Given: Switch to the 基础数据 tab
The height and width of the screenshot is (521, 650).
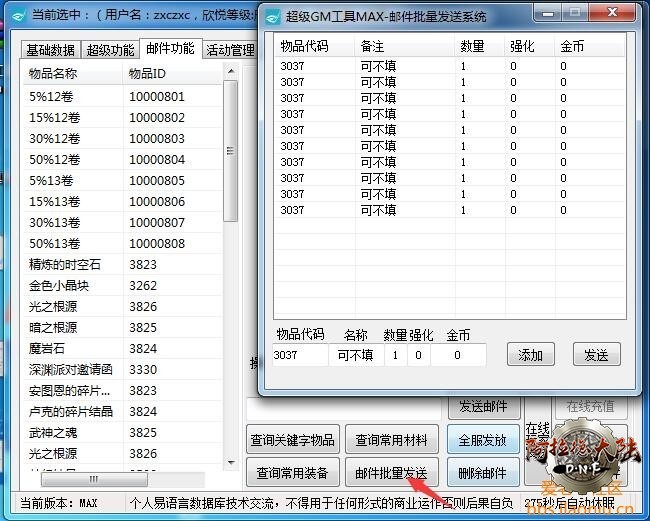Looking at the screenshot, I should pos(50,50).
